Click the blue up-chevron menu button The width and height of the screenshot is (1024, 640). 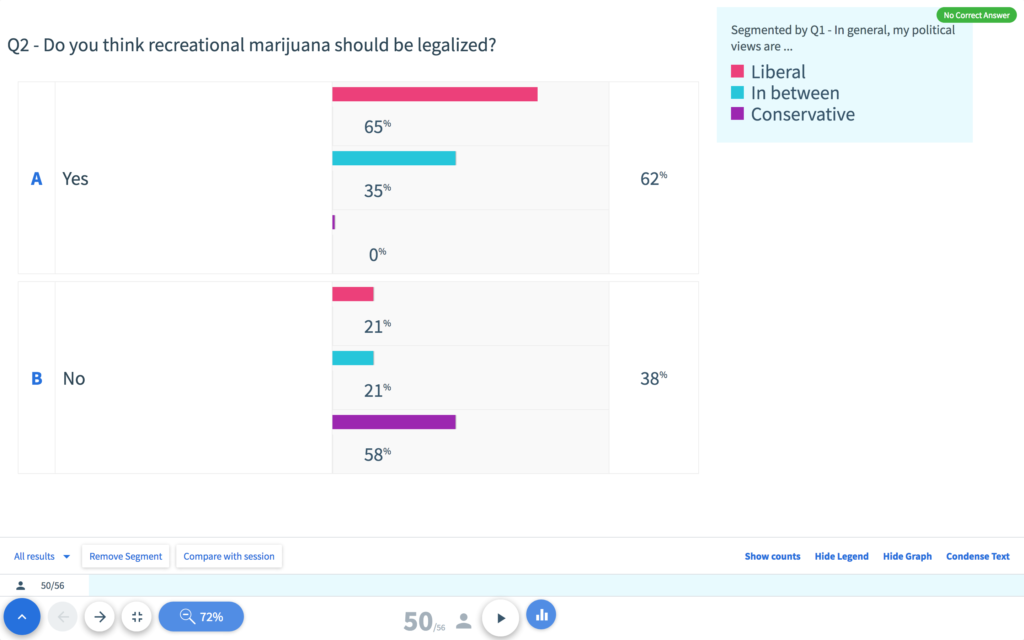click(x=22, y=617)
